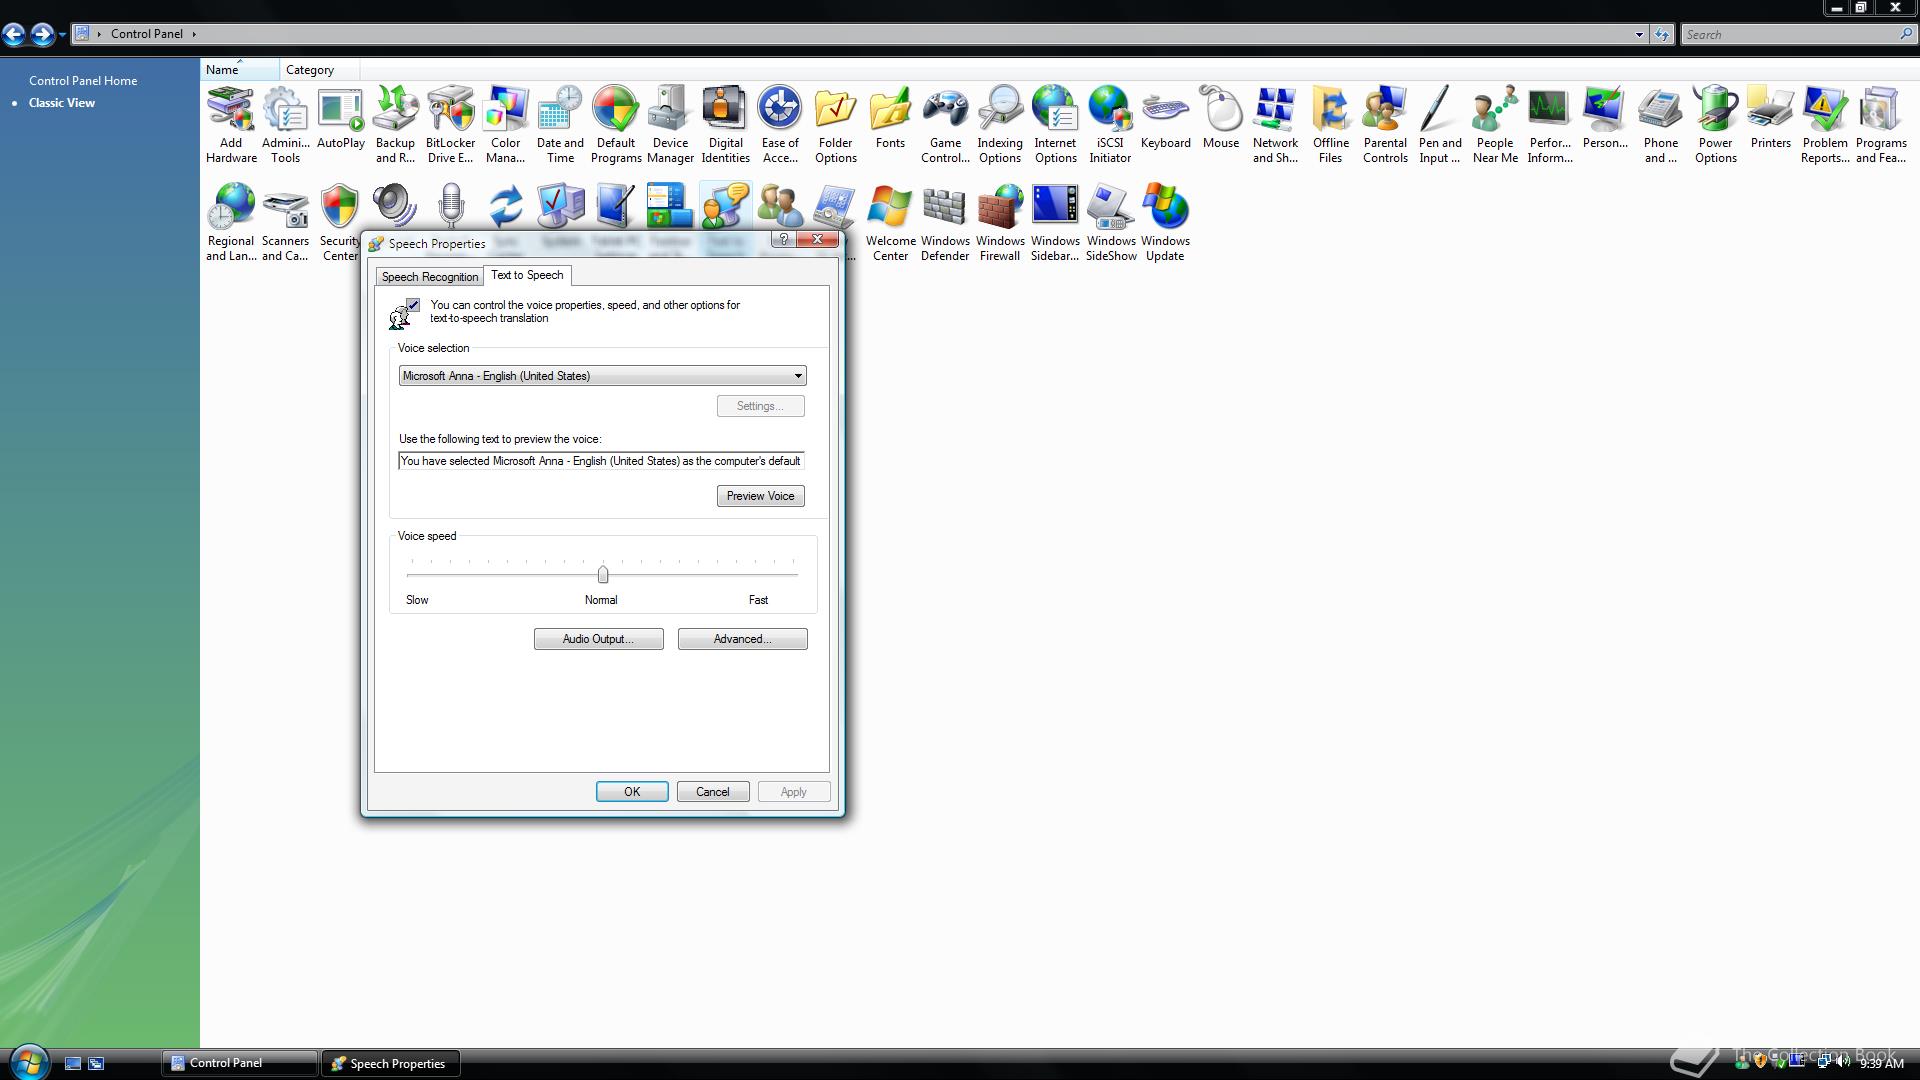Open the Audio Output settings button
Screen dimensions: 1920x1080
pos(598,639)
